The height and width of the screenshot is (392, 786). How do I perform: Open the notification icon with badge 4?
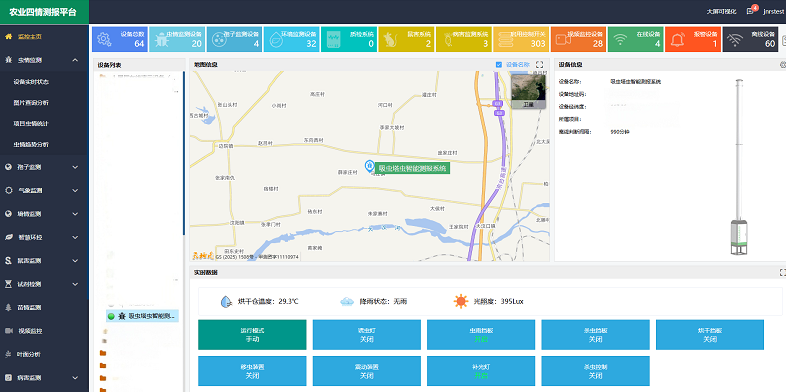click(750, 11)
